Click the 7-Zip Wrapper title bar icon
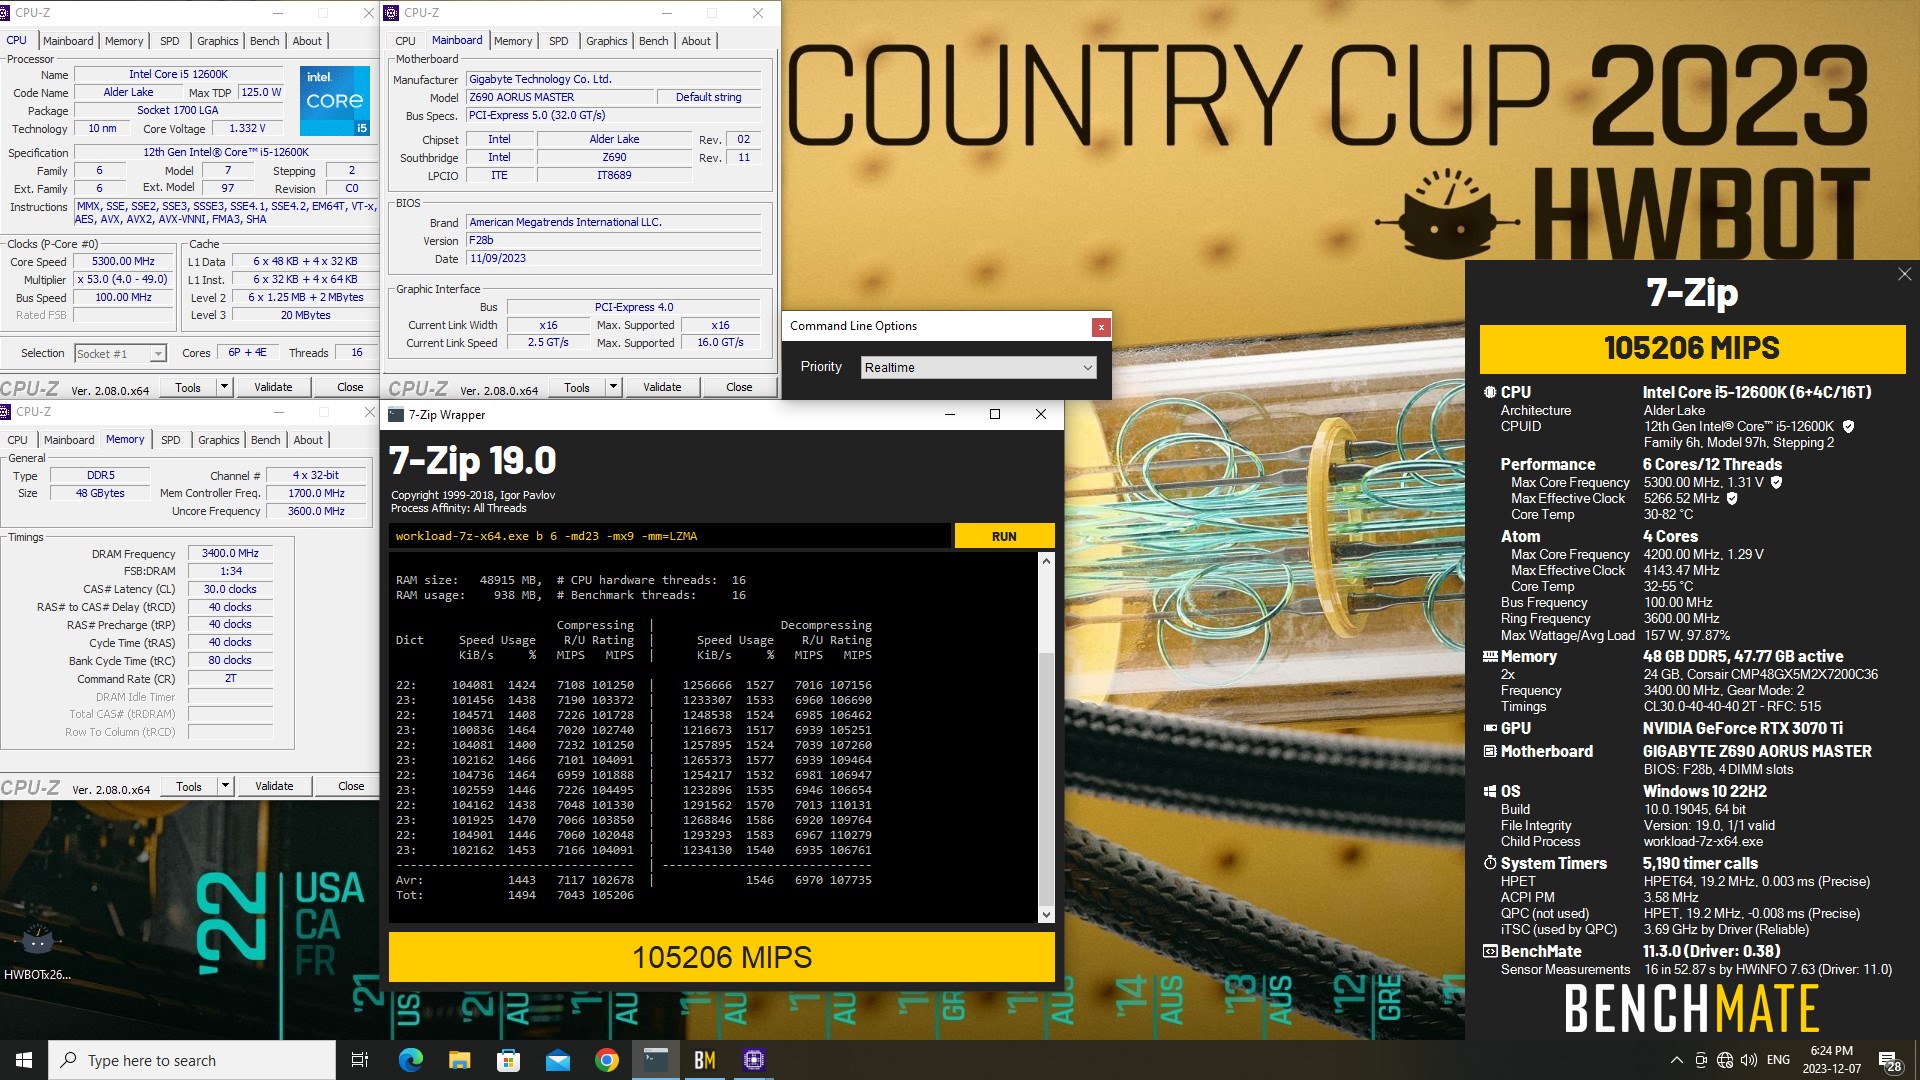Image resolution: width=1920 pixels, height=1080 pixels. pyautogui.click(x=396, y=414)
